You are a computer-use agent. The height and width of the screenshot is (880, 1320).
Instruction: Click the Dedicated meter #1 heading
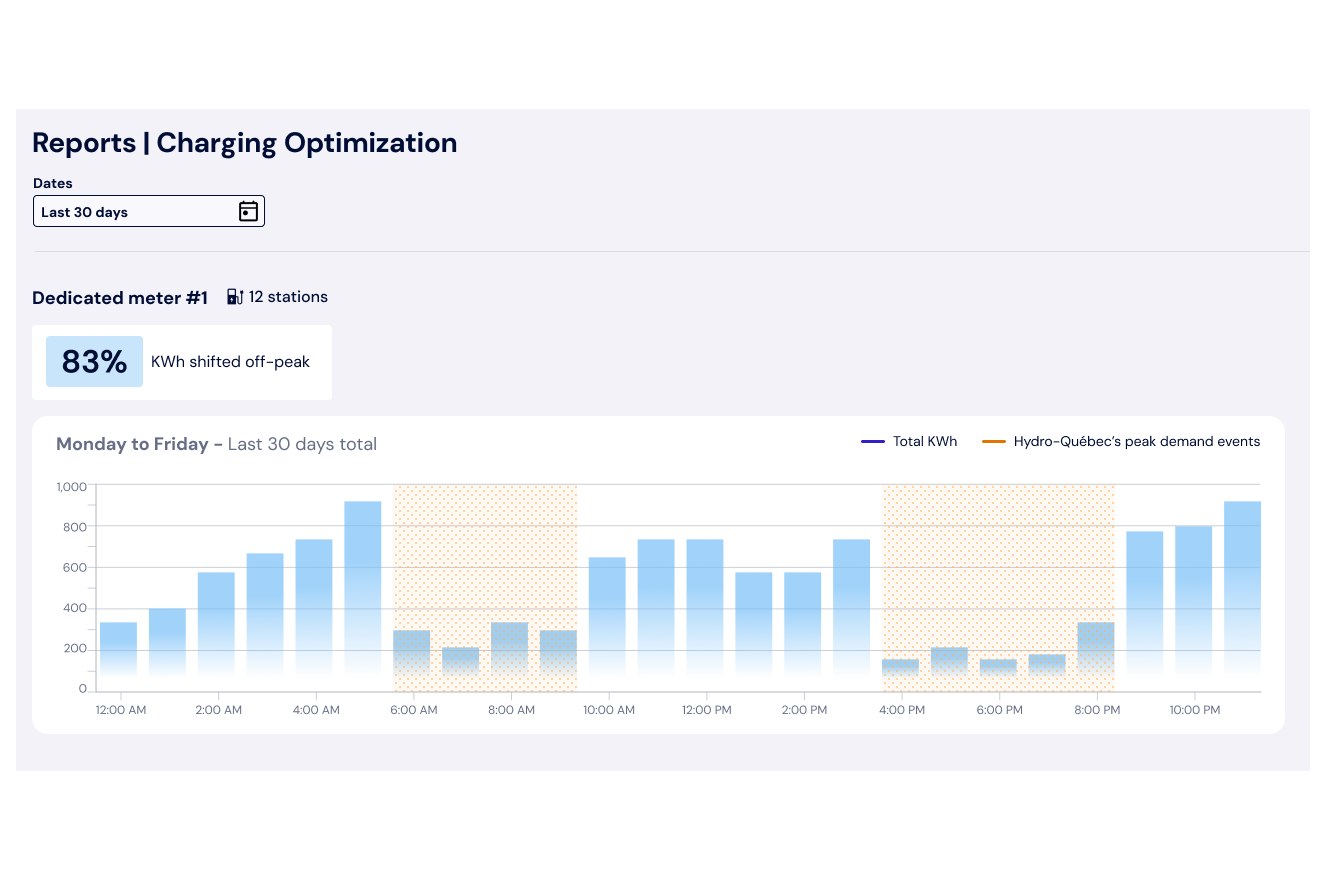tap(120, 297)
